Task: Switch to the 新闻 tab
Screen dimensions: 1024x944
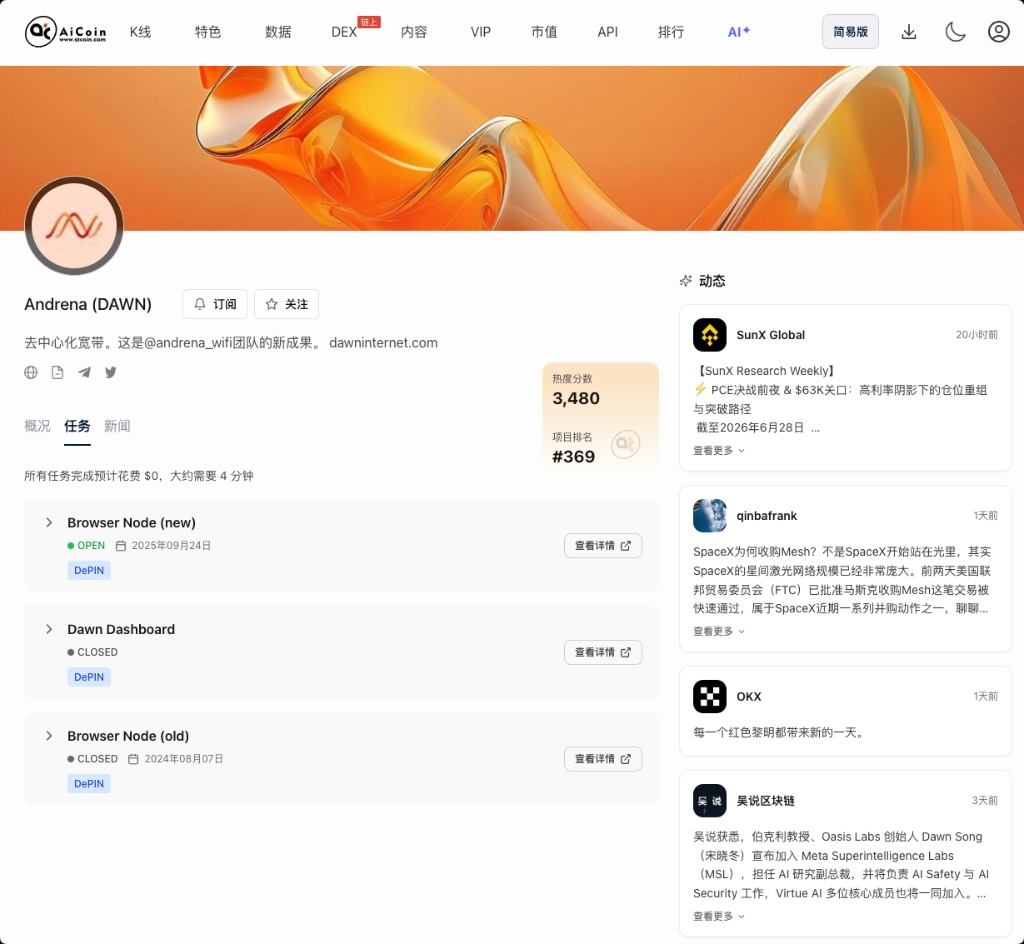Action: (x=117, y=426)
